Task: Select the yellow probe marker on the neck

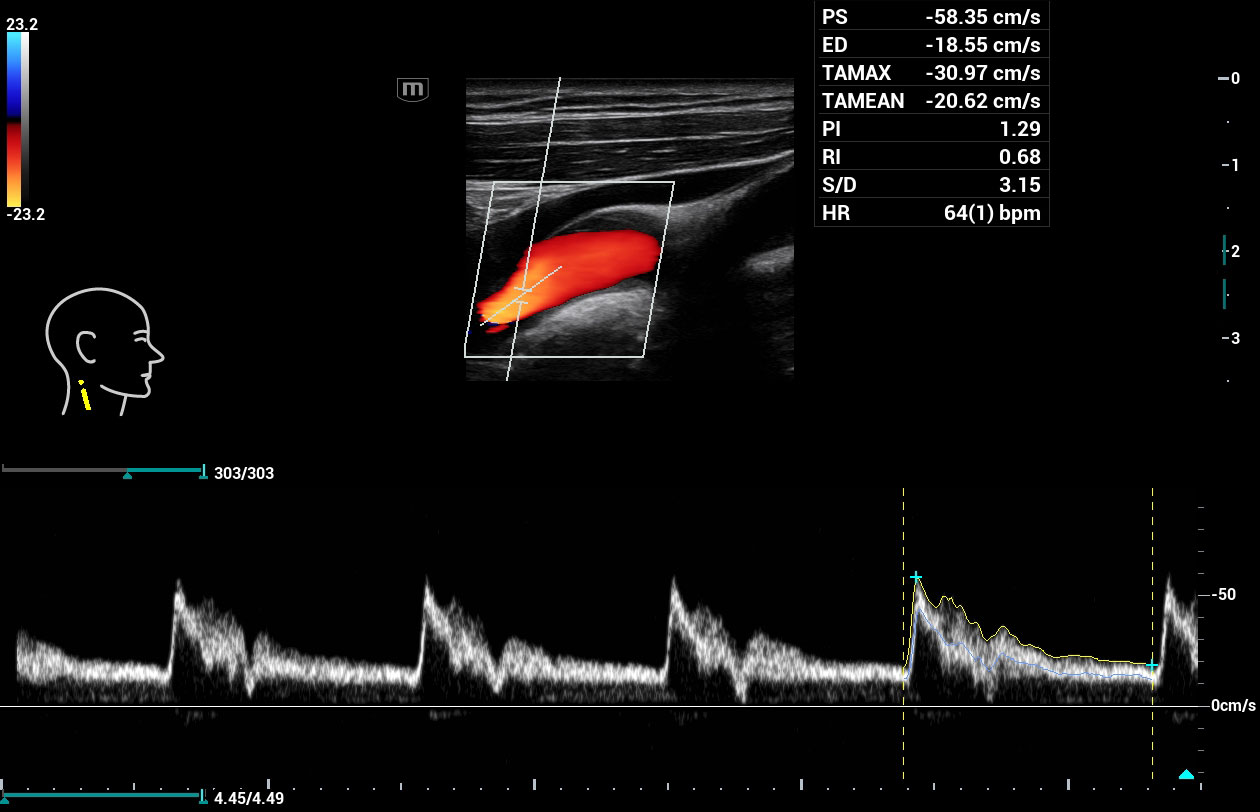Action: [x=86, y=397]
